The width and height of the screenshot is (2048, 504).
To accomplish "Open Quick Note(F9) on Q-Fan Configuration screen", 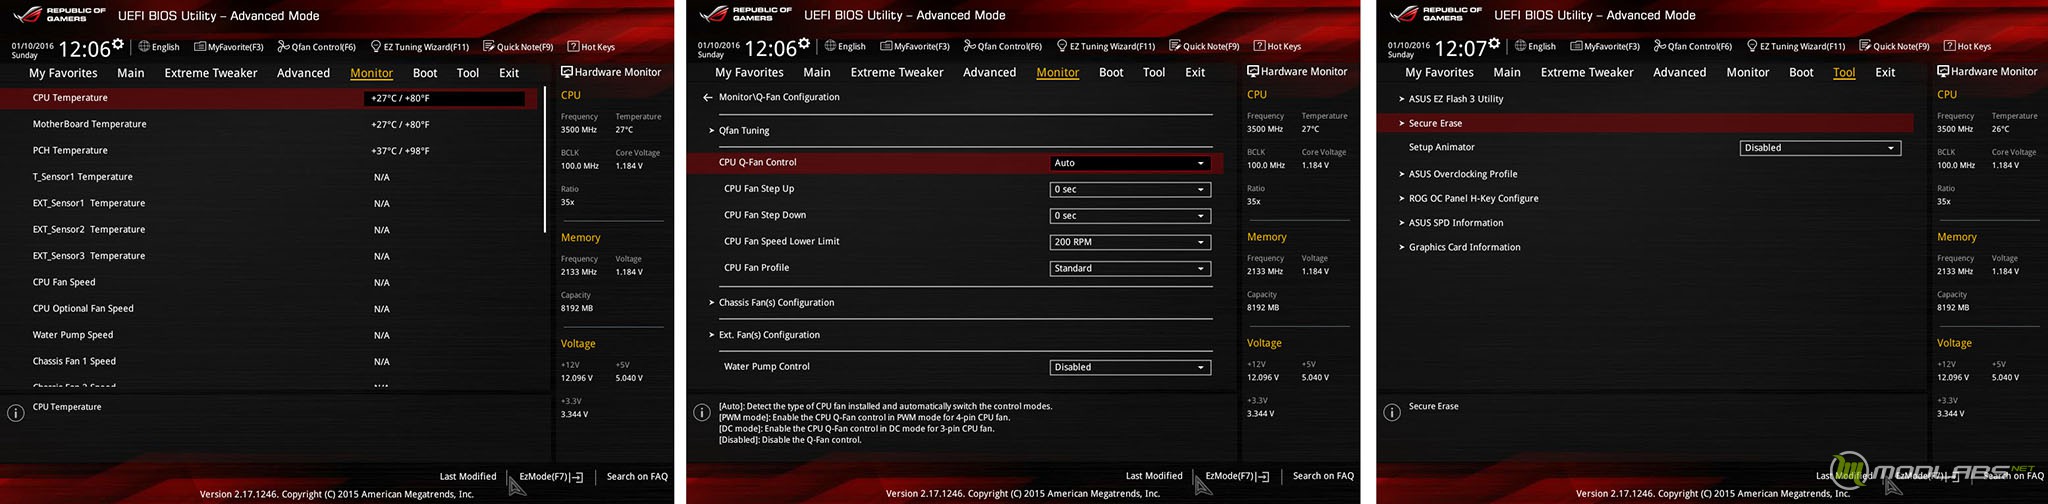I will click(x=1204, y=46).
